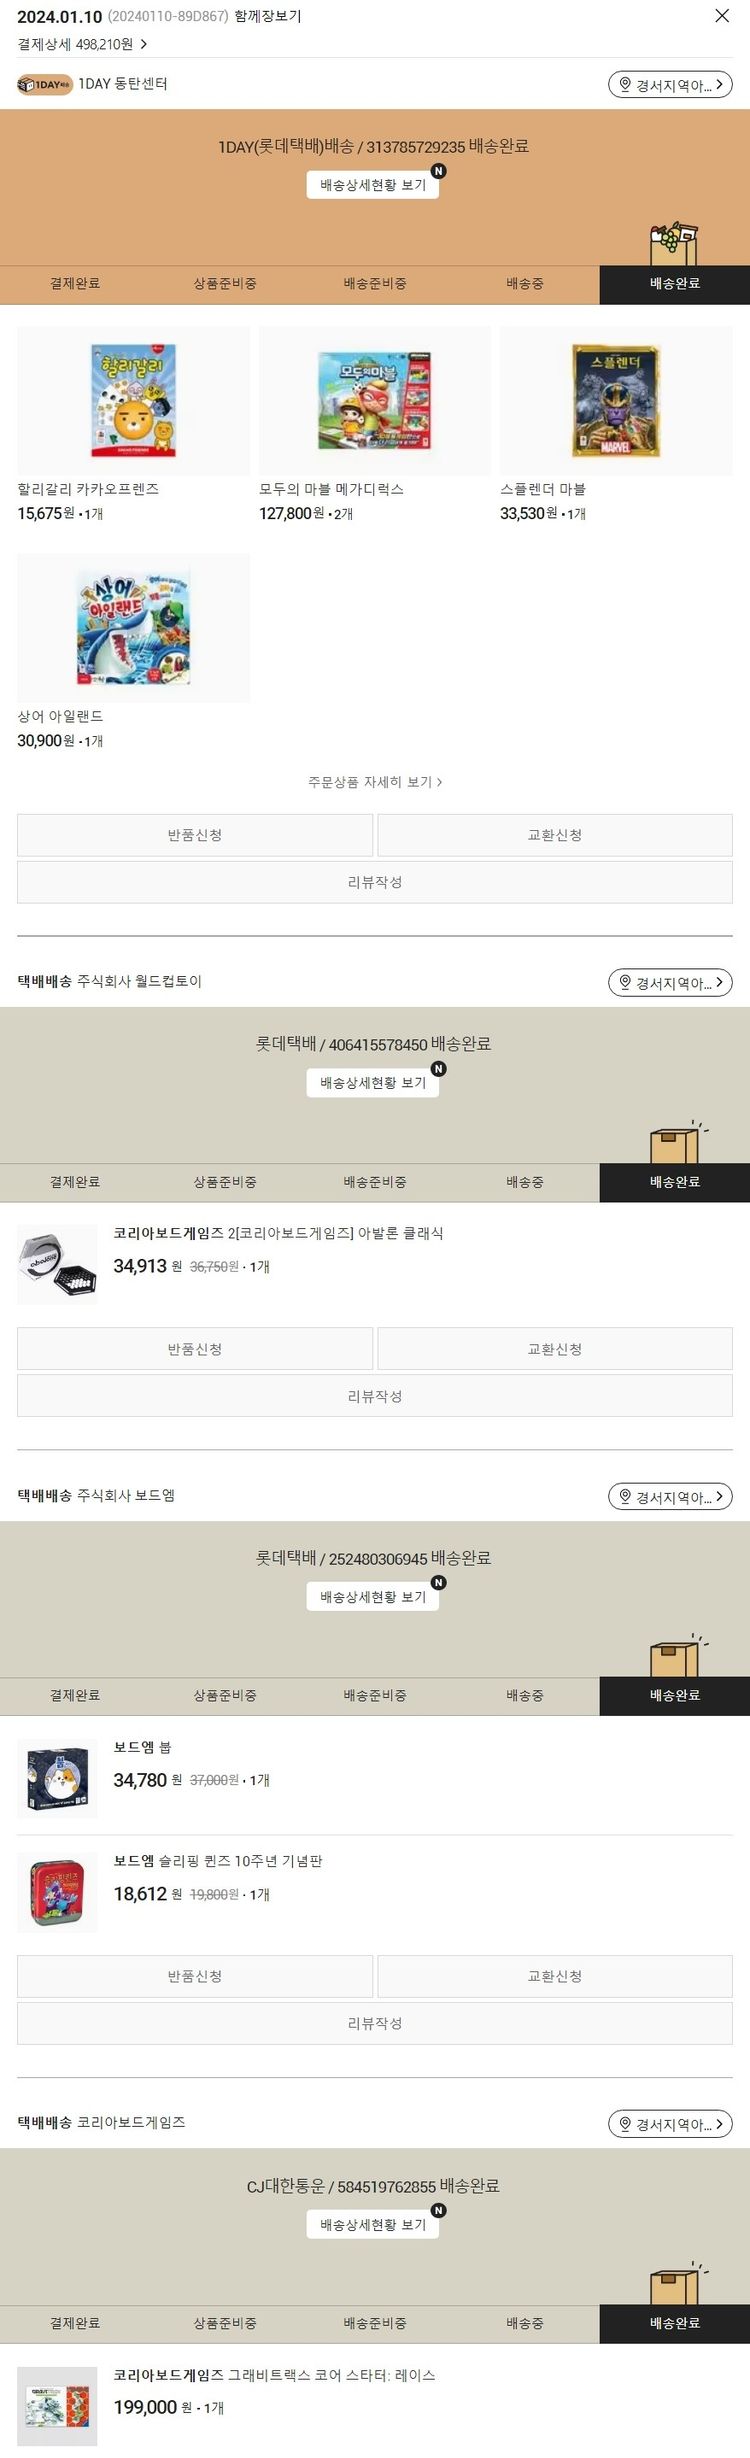The width and height of the screenshot is (750, 2458).
Task: Click the grocery bag delivery icon
Action: tap(672, 243)
